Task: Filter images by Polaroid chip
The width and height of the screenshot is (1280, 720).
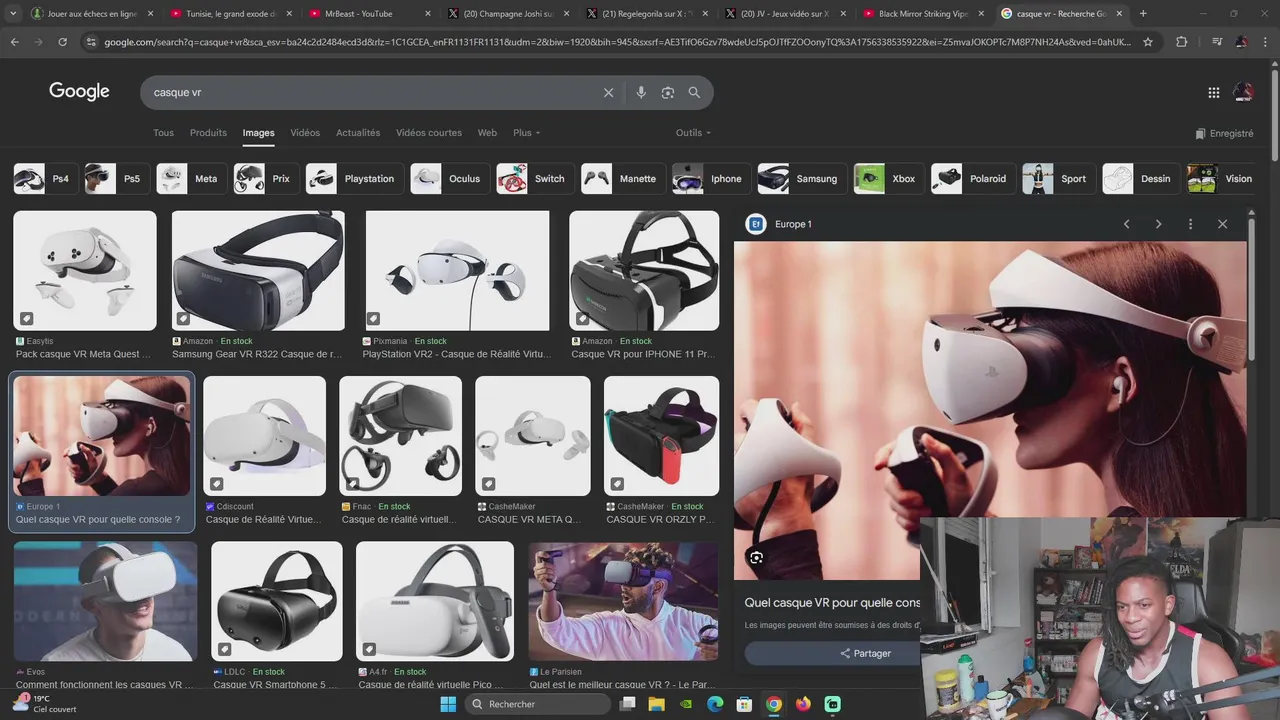Action: click(x=973, y=179)
